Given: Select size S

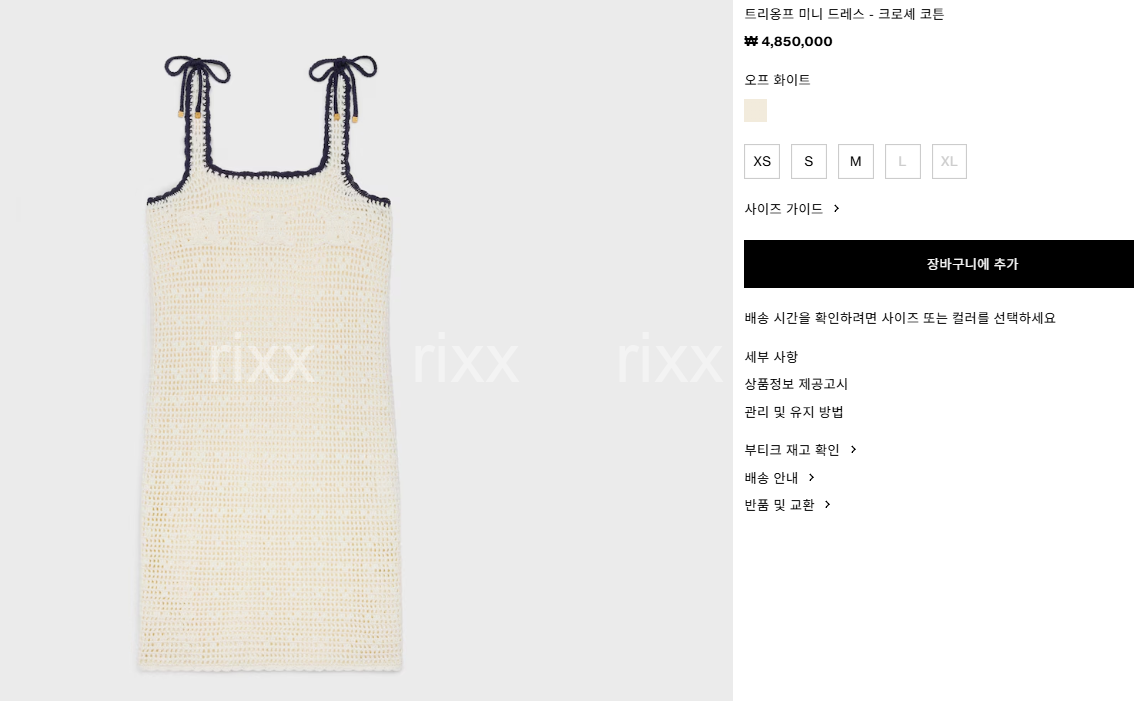Looking at the screenshot, I should [x=809, y=161].
